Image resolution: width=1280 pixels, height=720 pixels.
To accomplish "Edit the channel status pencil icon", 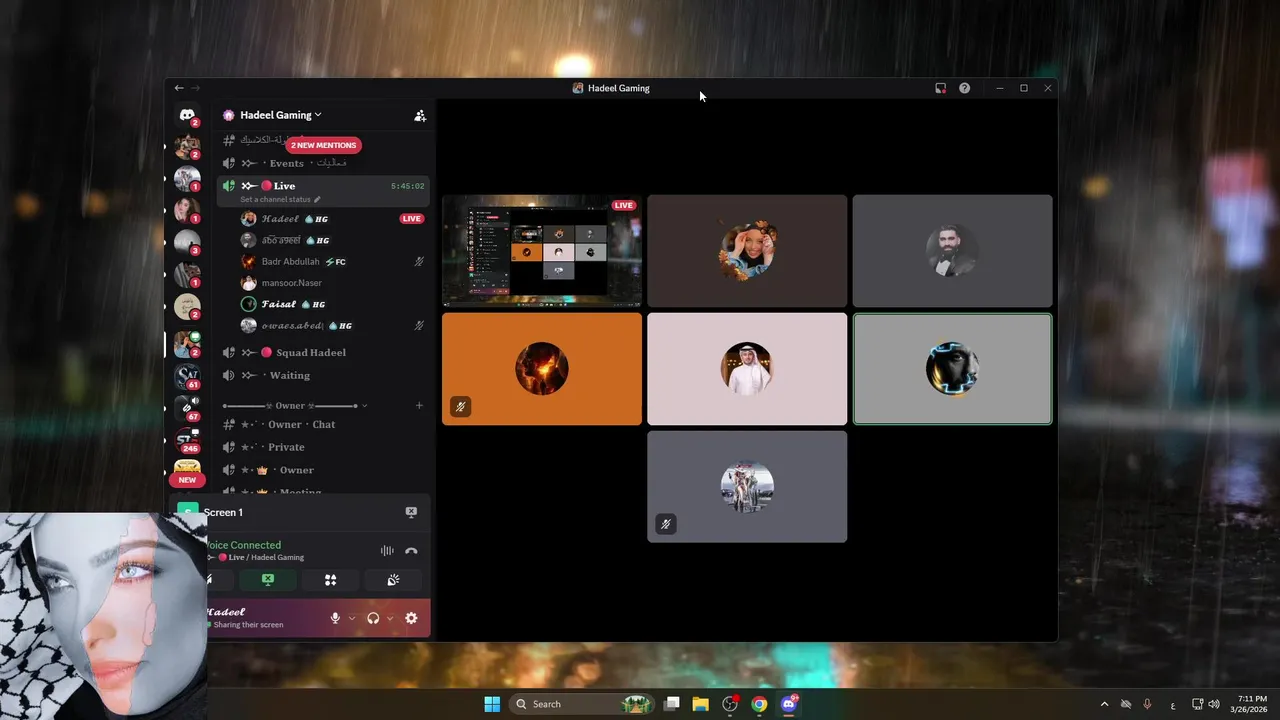I will tap(318, 199).
